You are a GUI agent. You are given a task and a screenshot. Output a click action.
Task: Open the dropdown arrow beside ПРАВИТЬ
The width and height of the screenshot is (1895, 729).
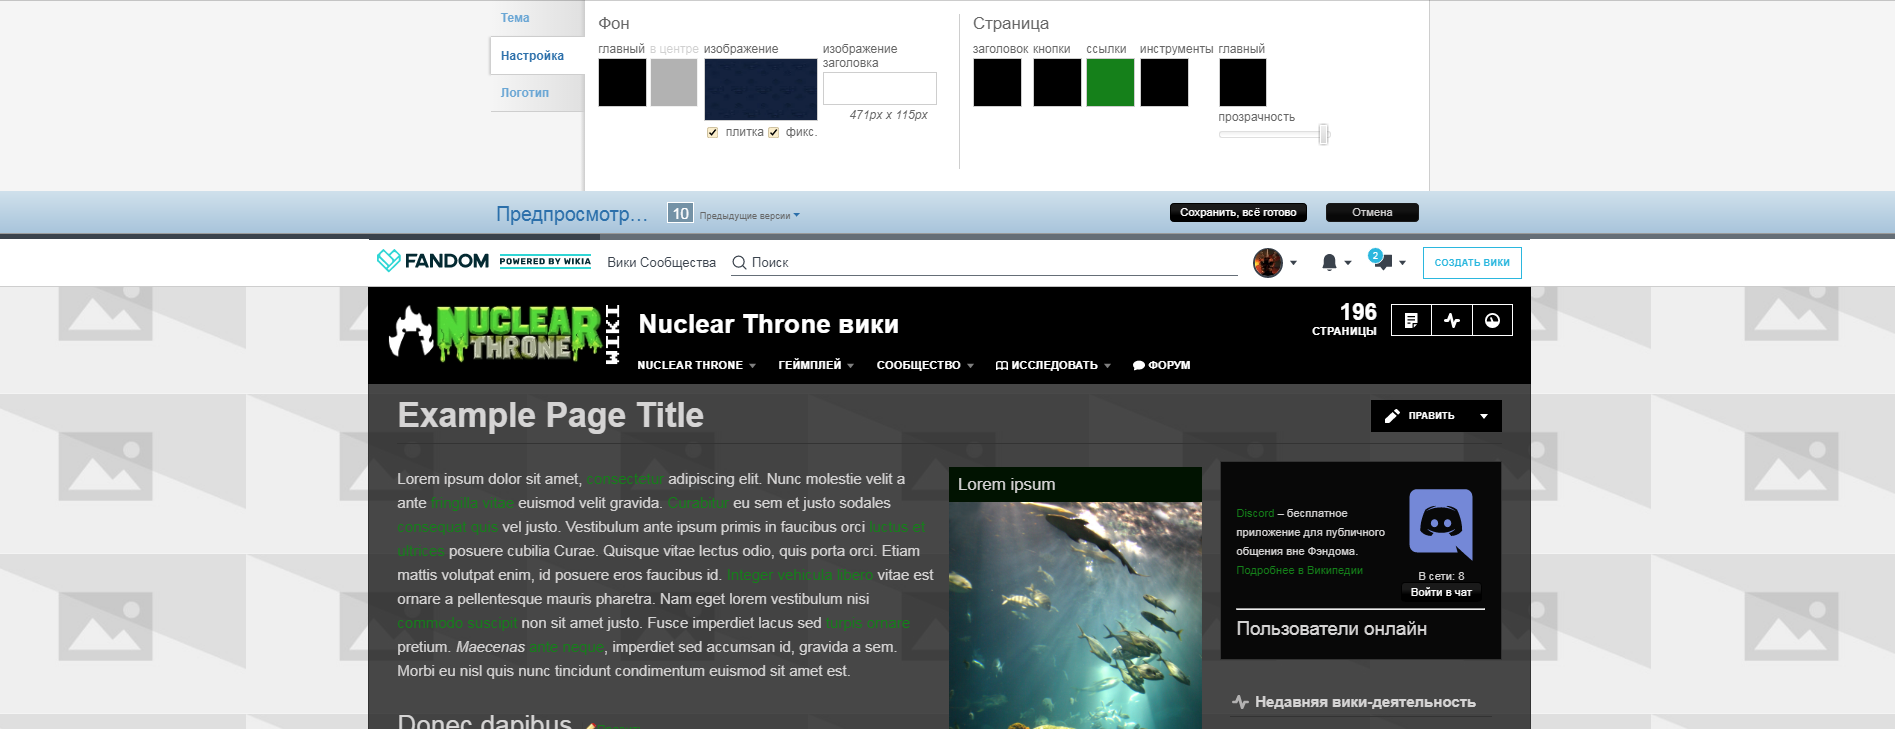(x=1484, y=416)
